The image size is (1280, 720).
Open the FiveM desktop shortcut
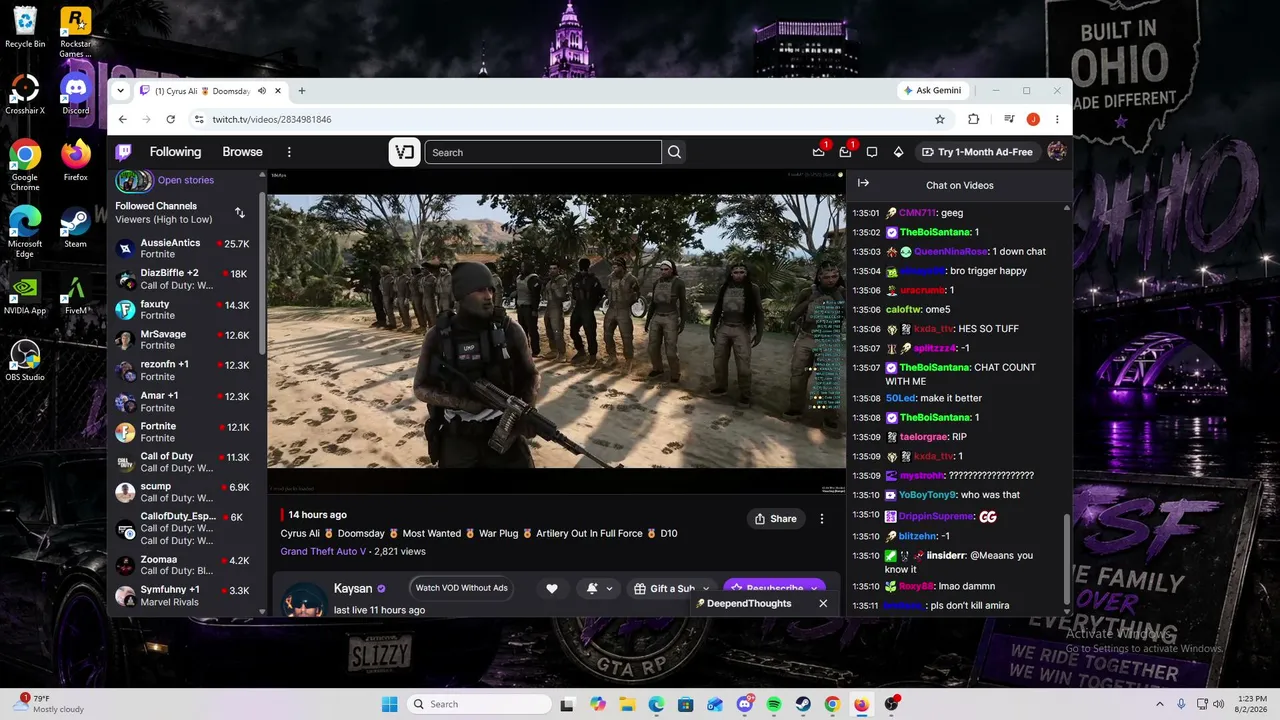coord(76,295)
